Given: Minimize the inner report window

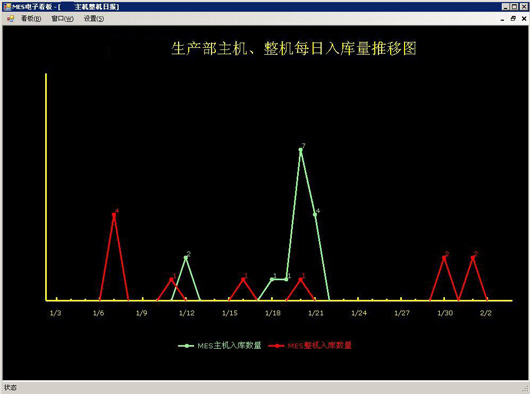Looking at the screenshot, I should 503,19.
